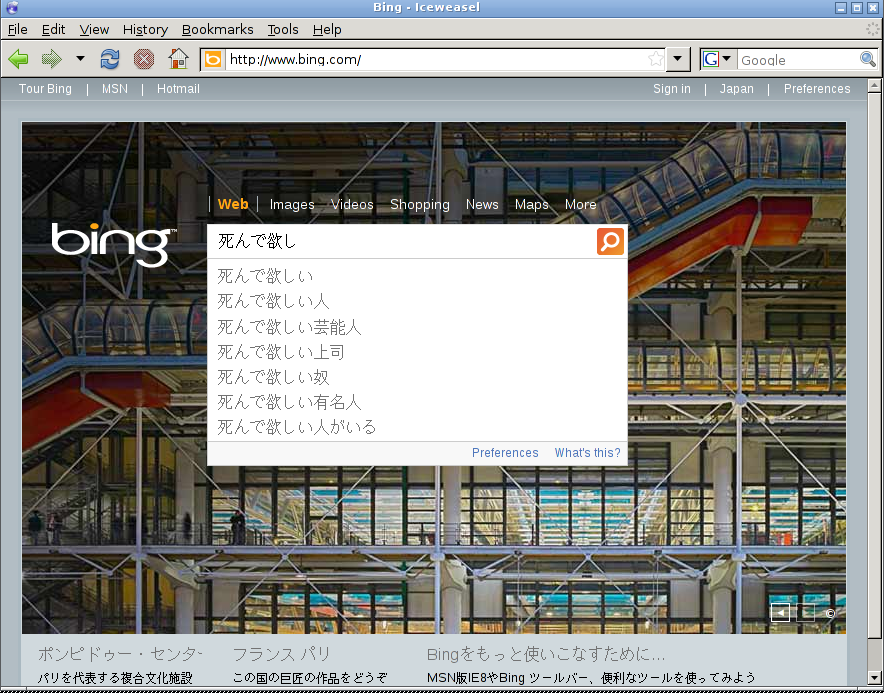Switch to the Images search tab

pos(292,205)
